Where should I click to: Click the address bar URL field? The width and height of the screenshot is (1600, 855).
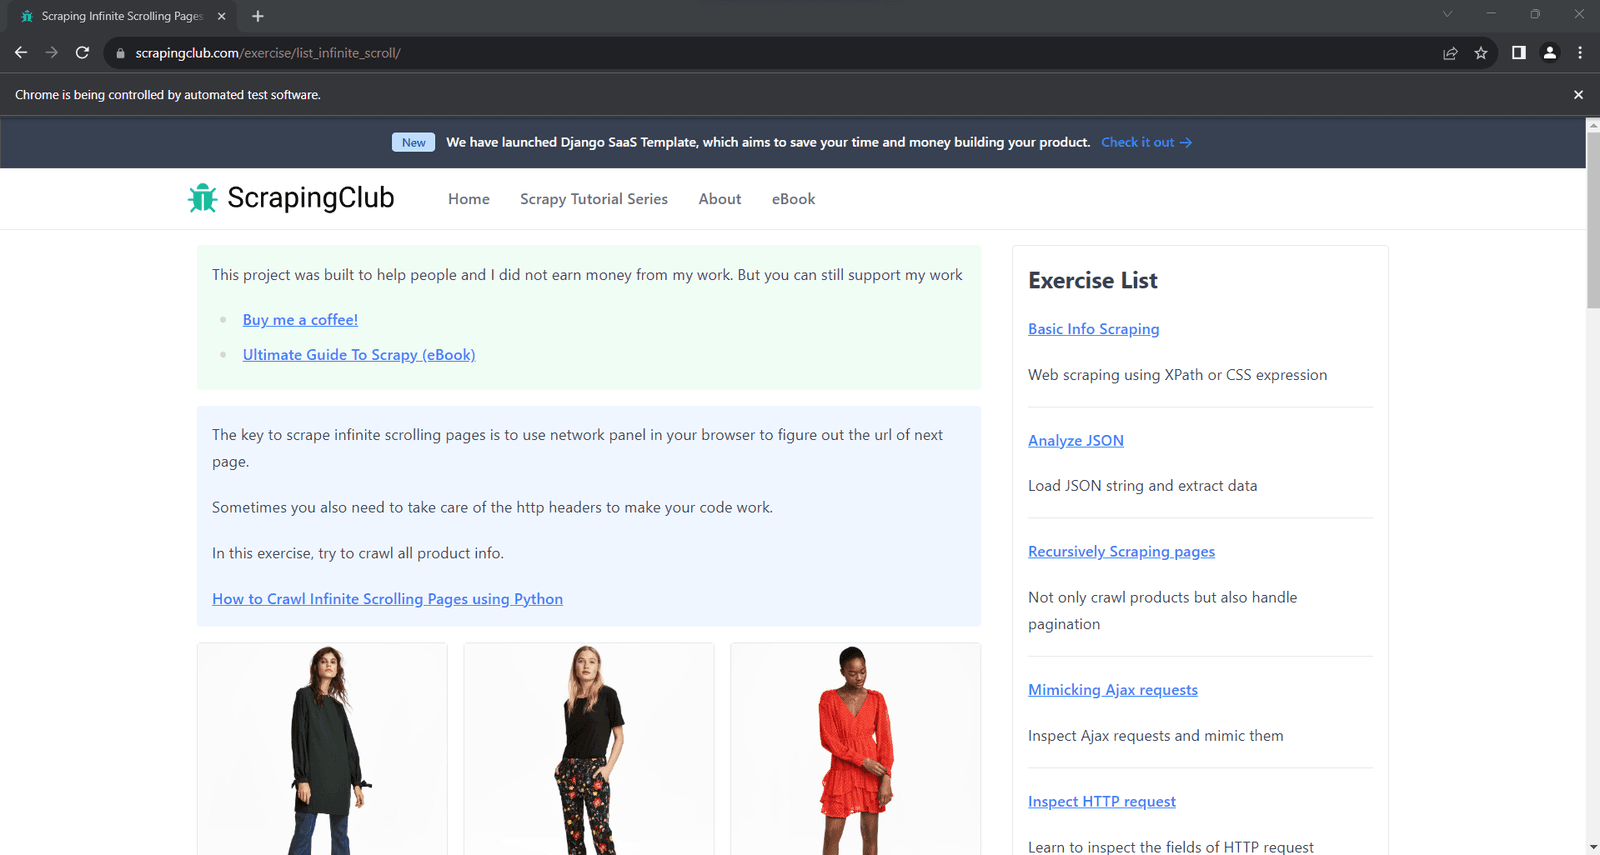pos(770,53)
